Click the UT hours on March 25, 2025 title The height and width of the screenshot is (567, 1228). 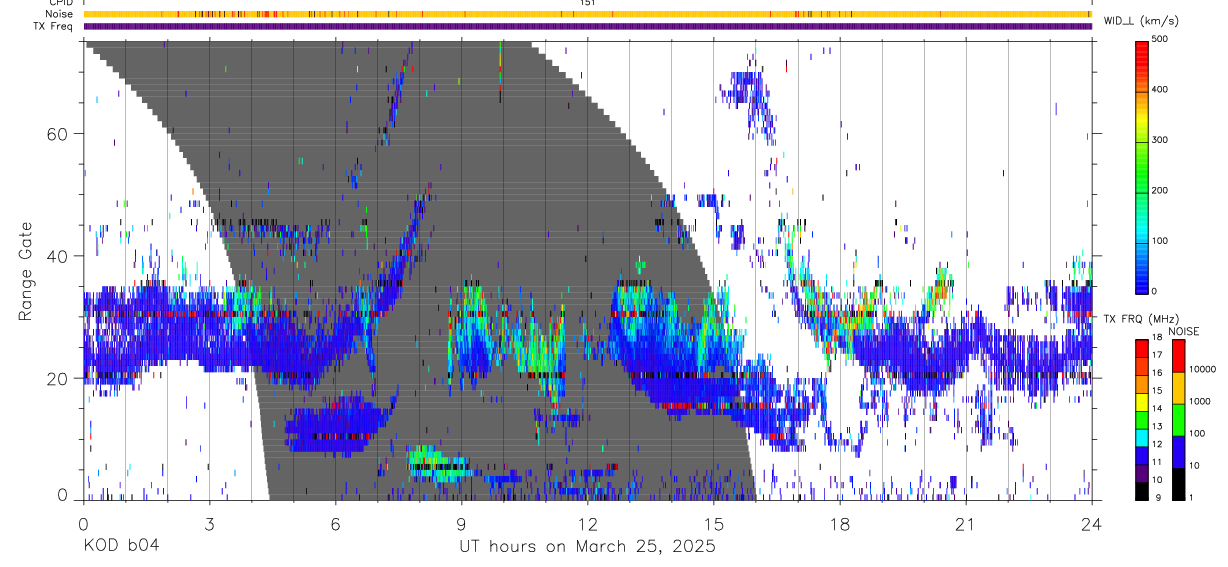click(587, 547)
